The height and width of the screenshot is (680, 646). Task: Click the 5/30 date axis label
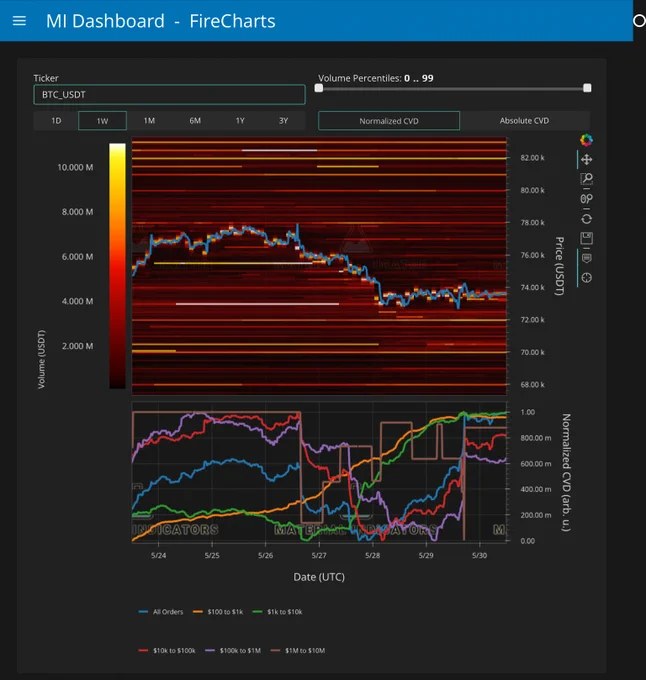pos(480,555)
